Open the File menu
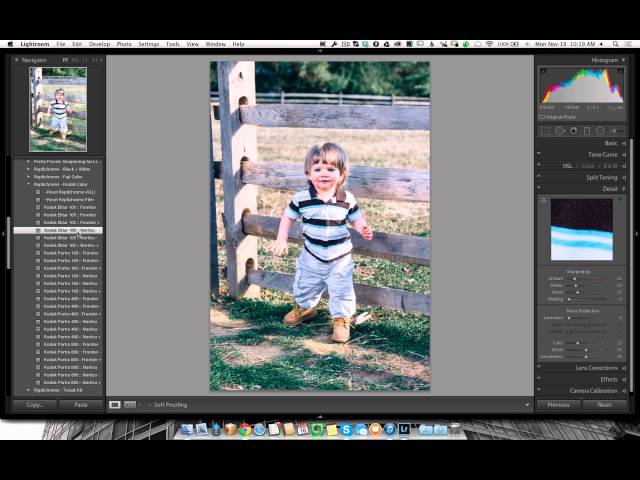The width and height of the screenshot is (640, 480). pos(61,44)
